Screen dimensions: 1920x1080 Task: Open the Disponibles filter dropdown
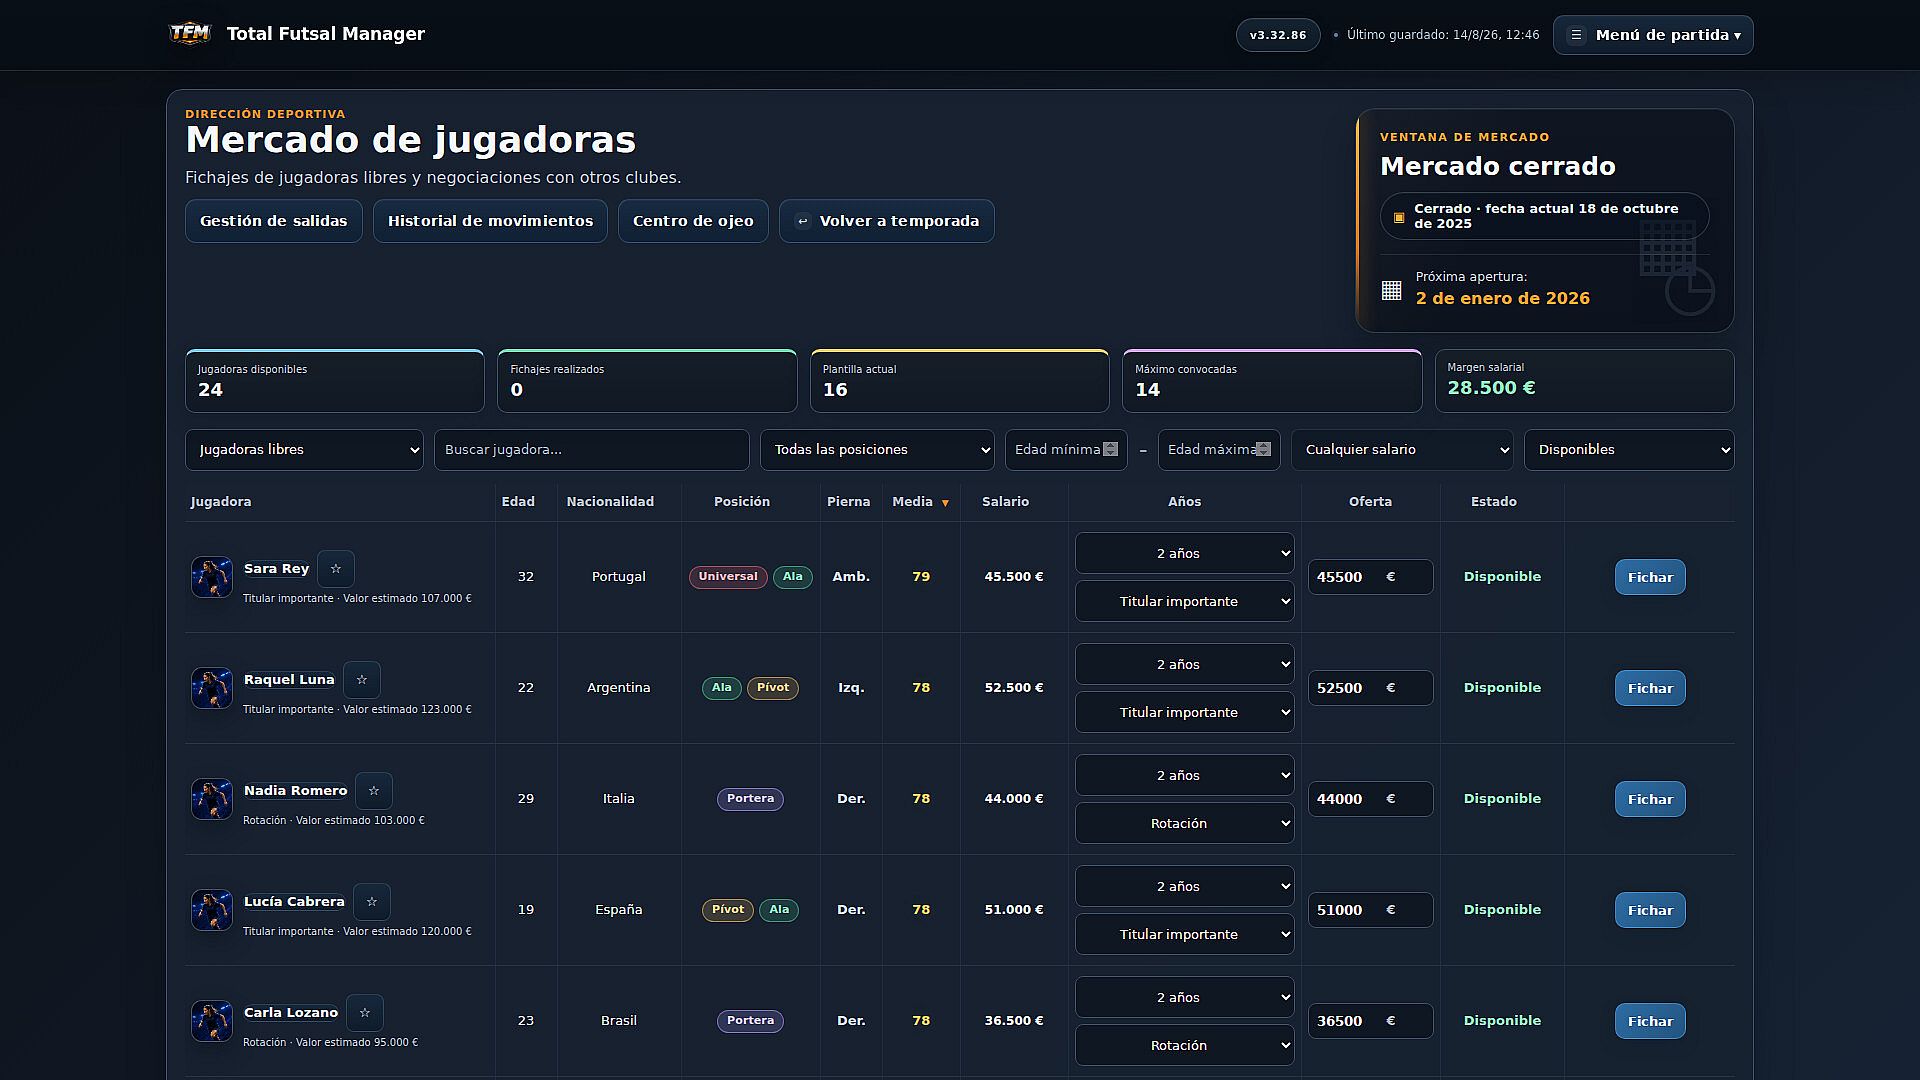[1629, 450]
